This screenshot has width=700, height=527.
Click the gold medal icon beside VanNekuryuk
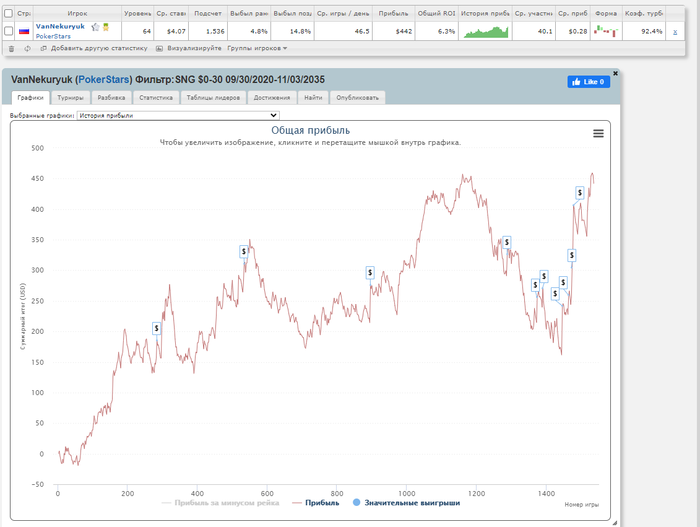point(106,27)
